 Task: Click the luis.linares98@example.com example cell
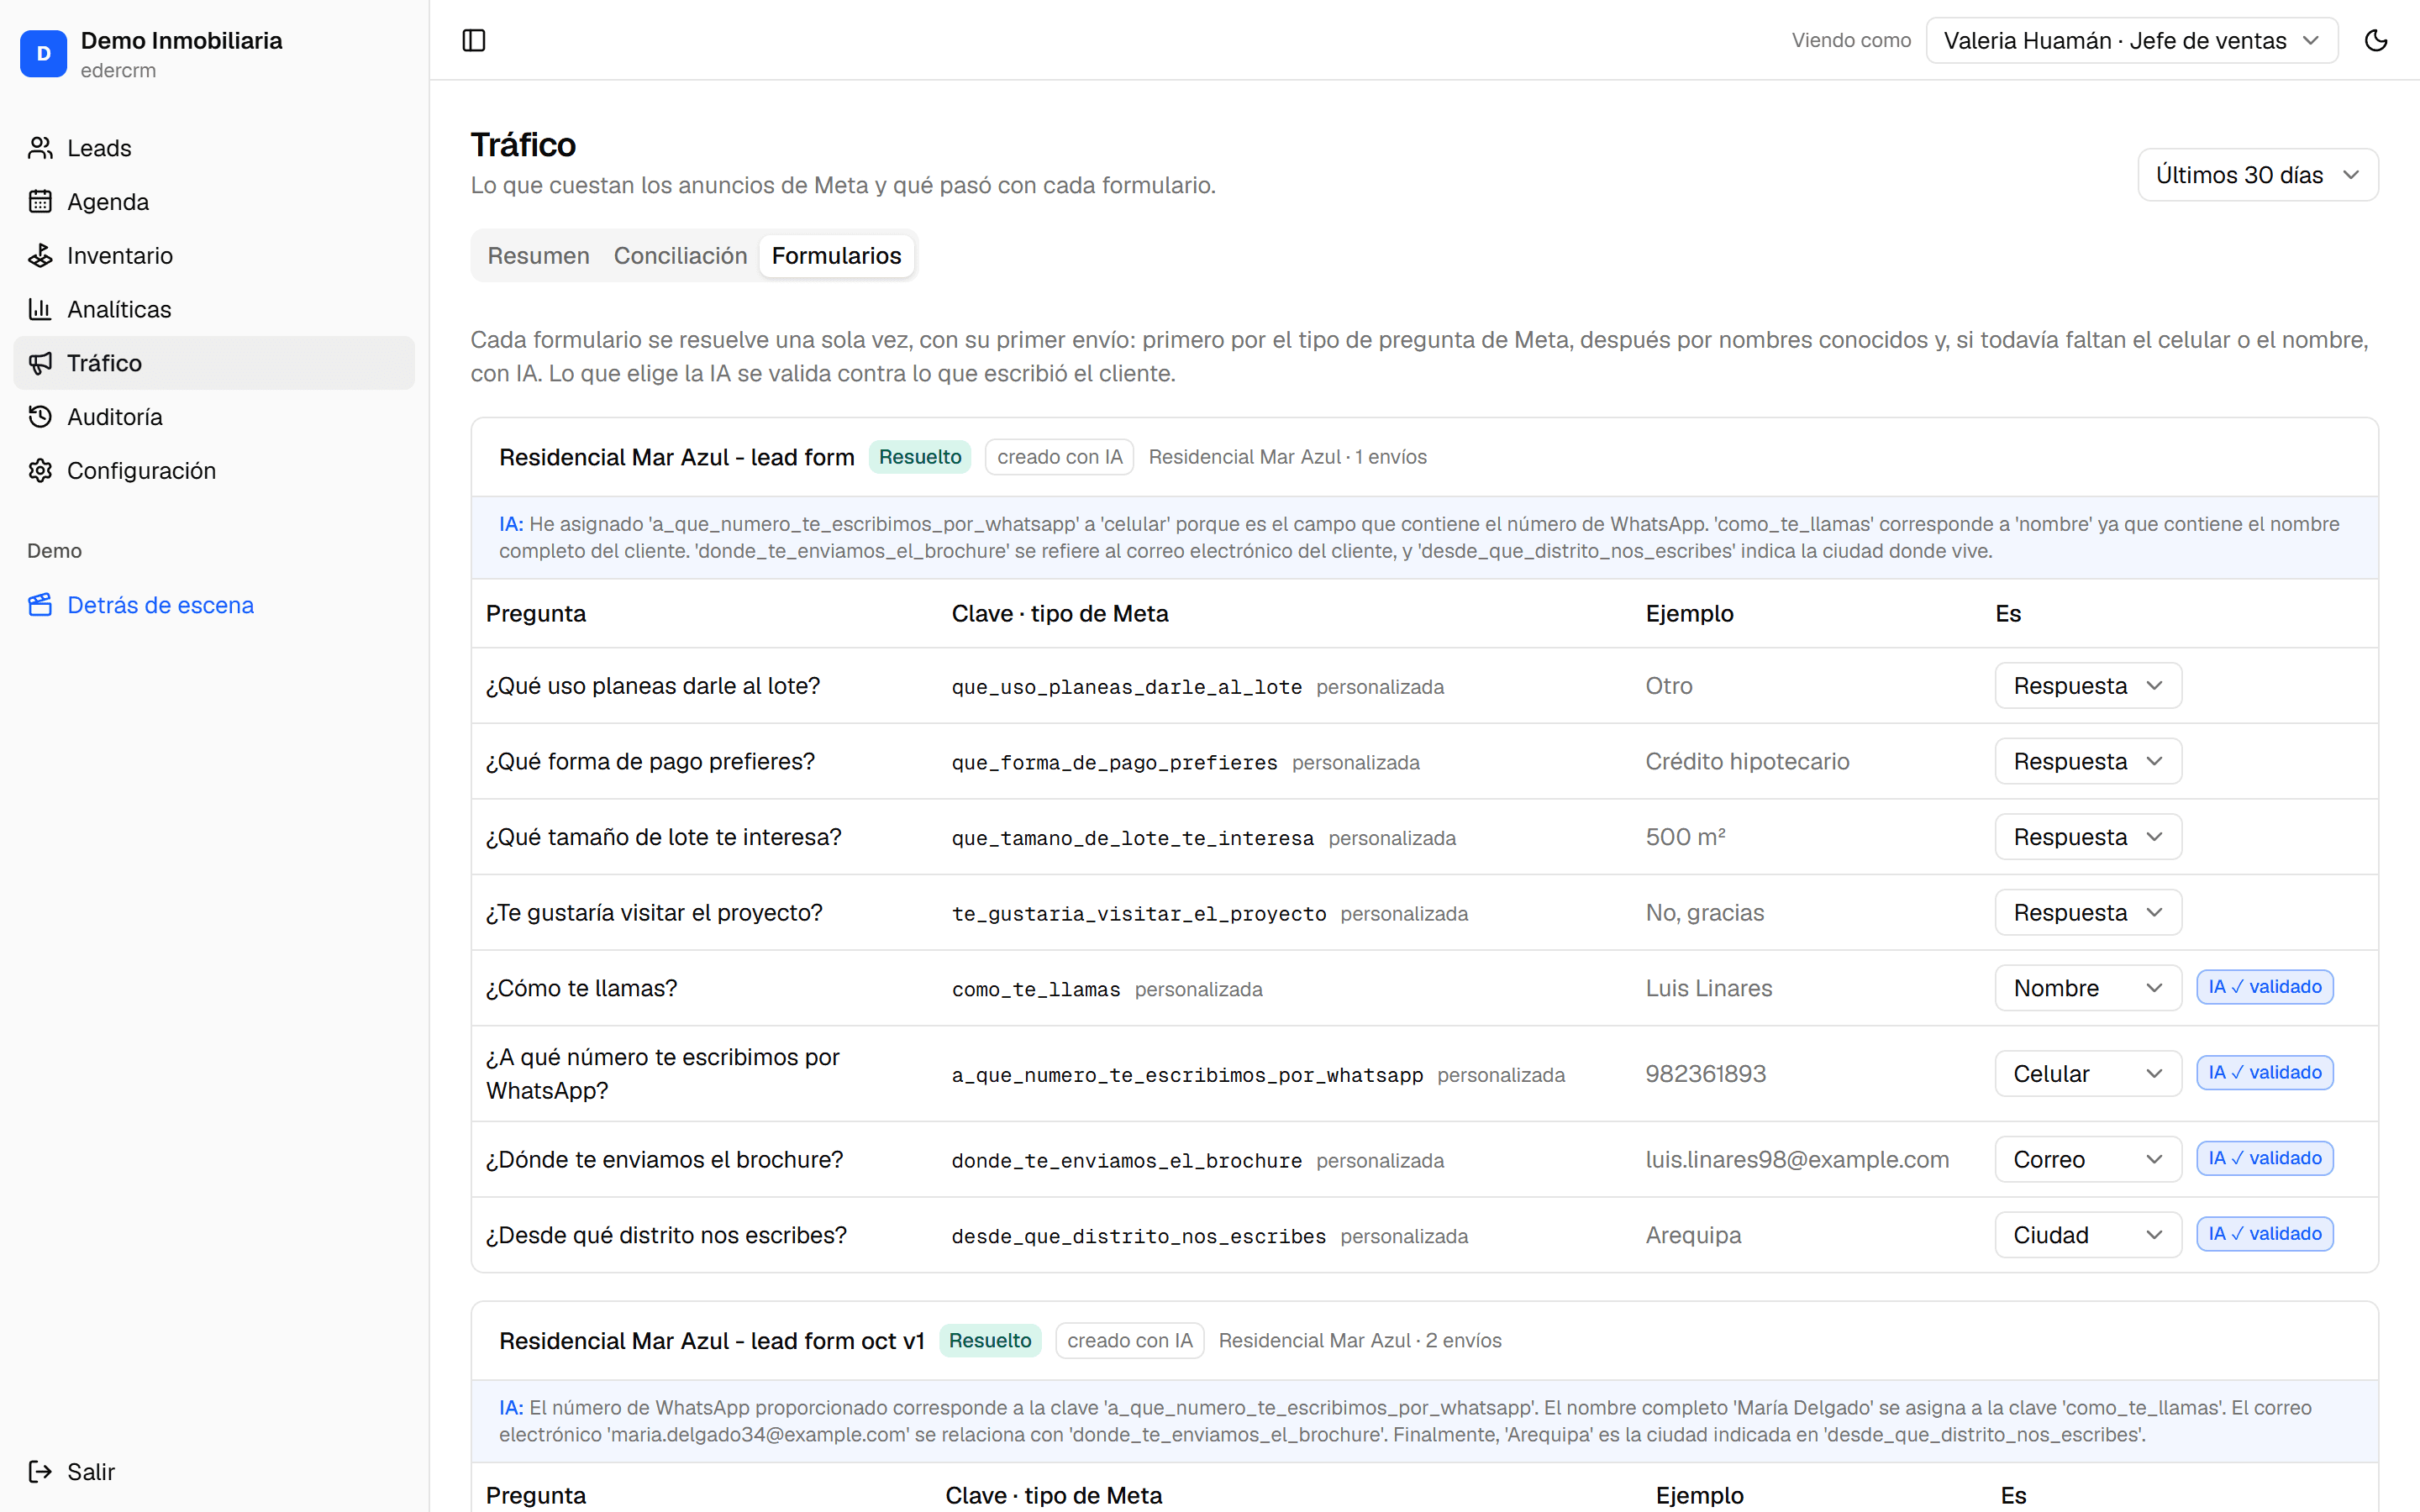pyautogui.click(x=1797, y=1160)
